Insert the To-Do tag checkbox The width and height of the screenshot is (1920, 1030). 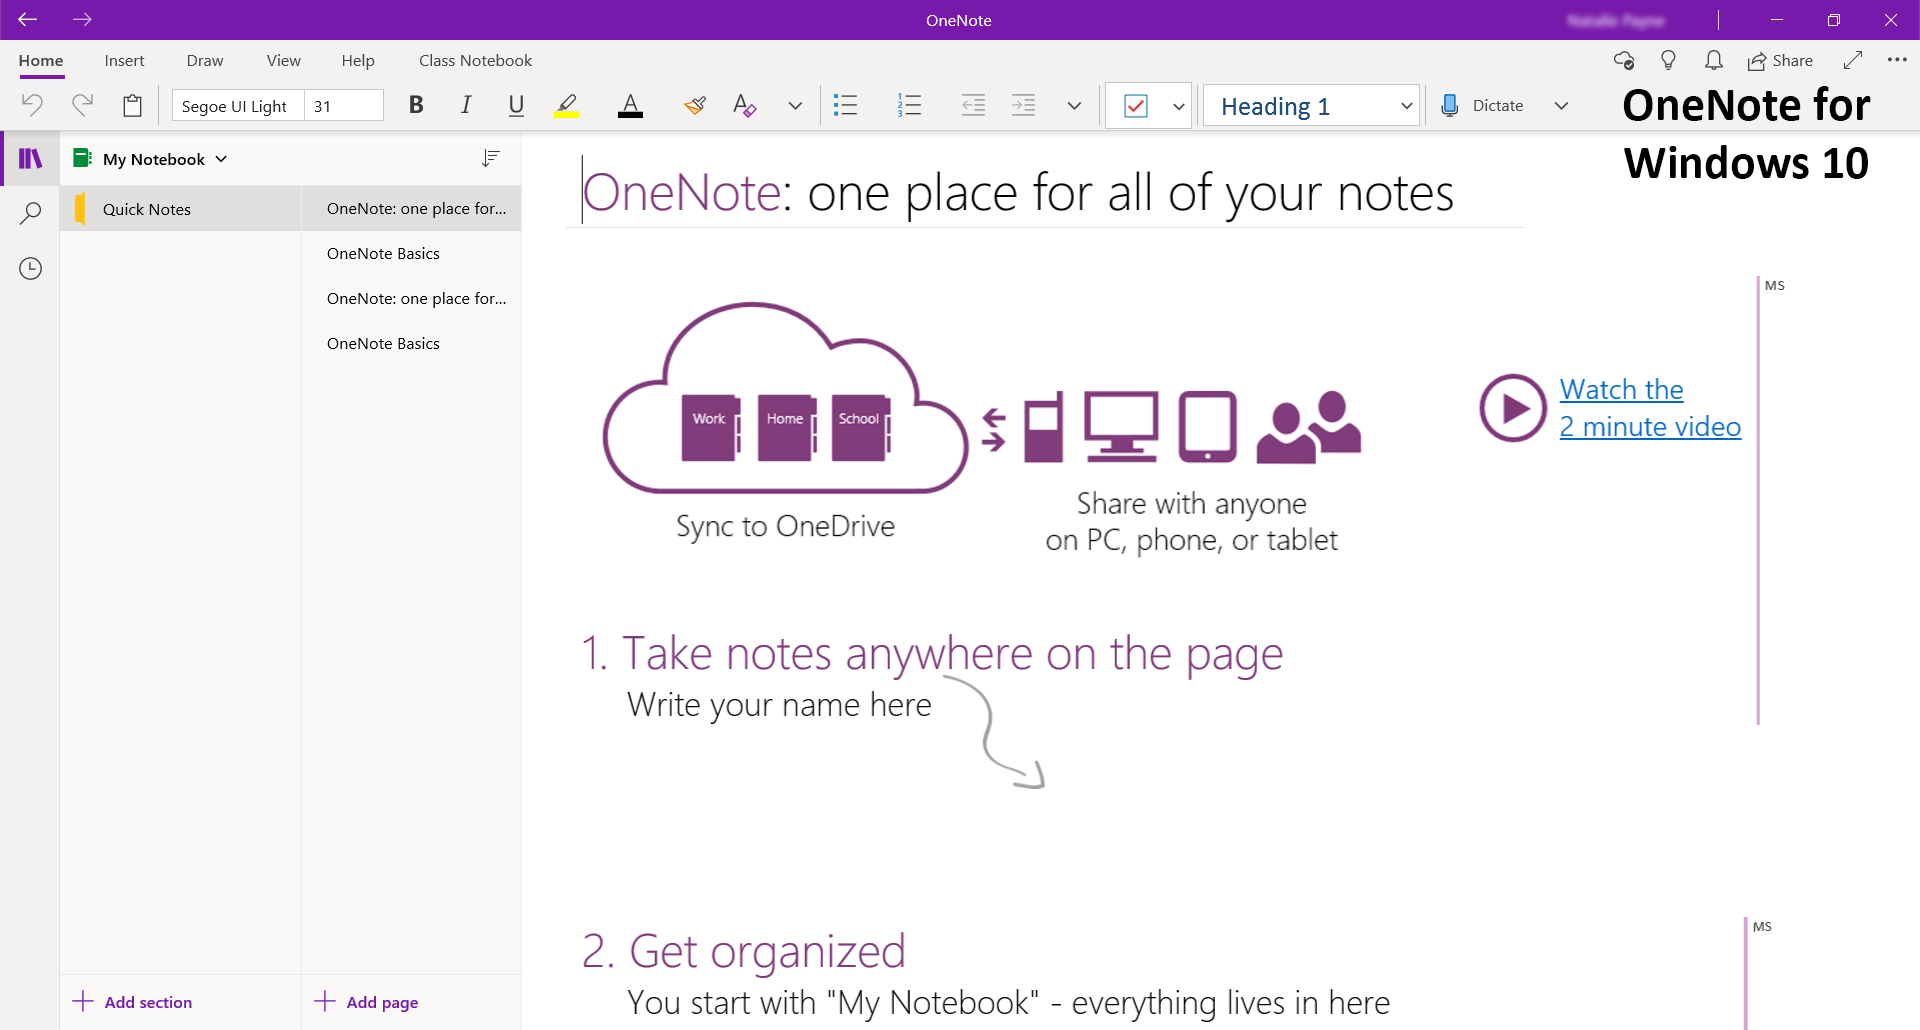tap(1137, 105)
